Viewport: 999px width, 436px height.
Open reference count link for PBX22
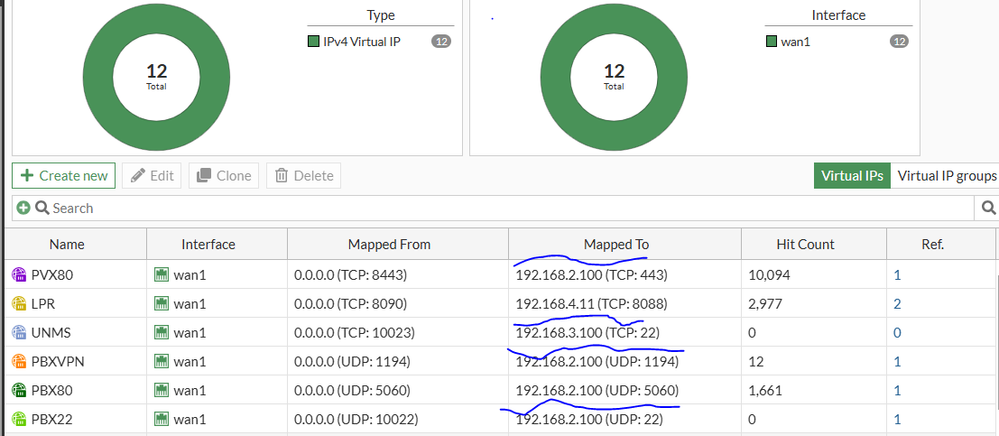pos(897,419)
